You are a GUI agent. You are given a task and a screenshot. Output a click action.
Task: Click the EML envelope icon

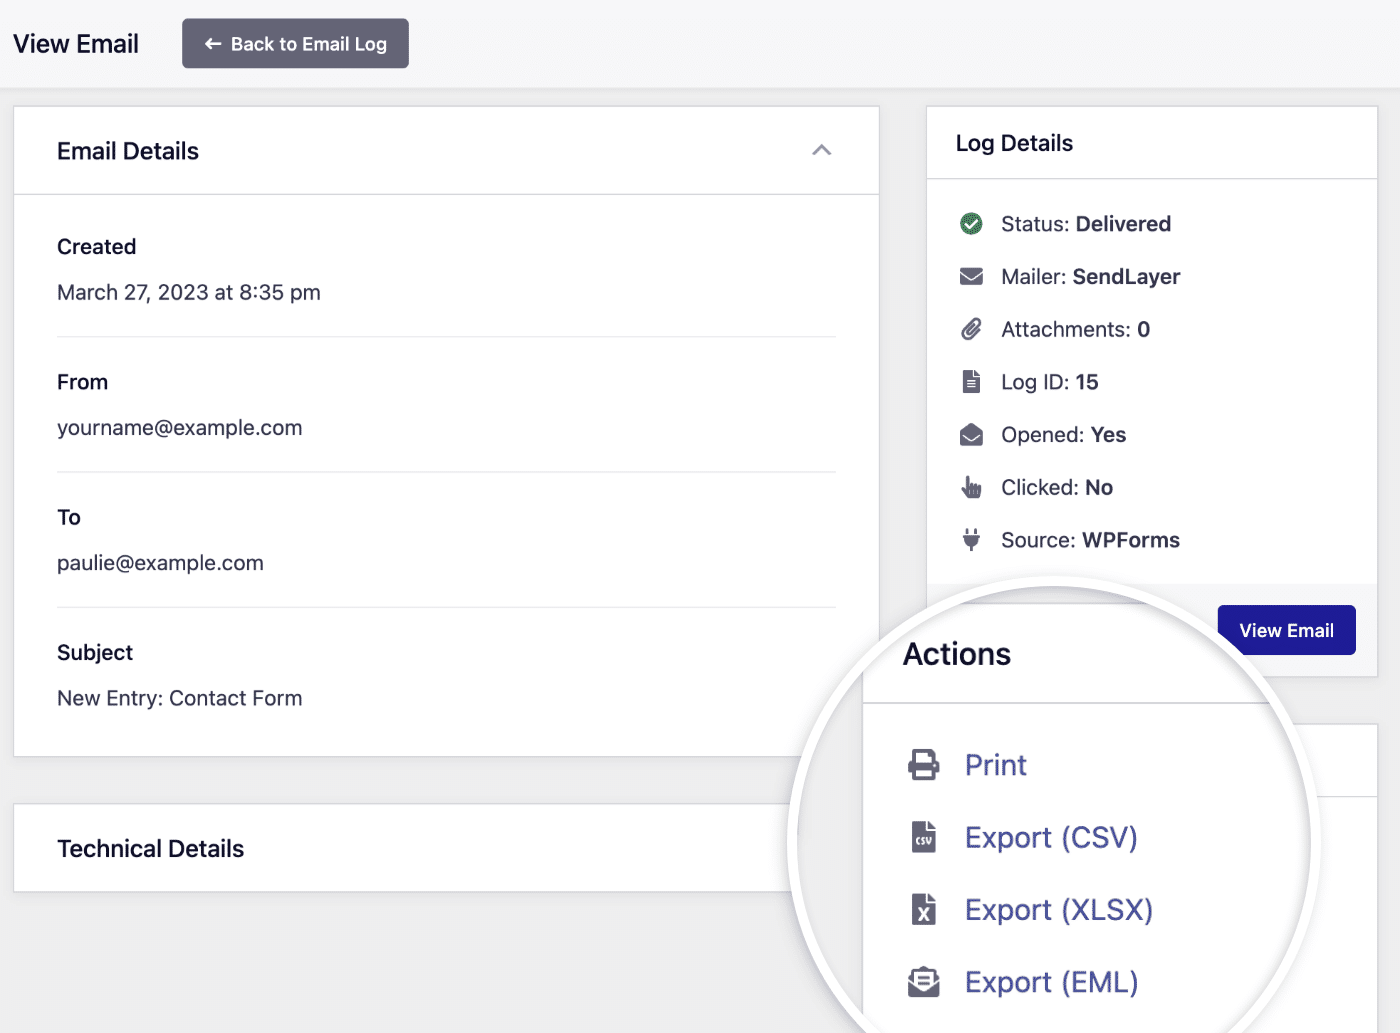[924, 982]
